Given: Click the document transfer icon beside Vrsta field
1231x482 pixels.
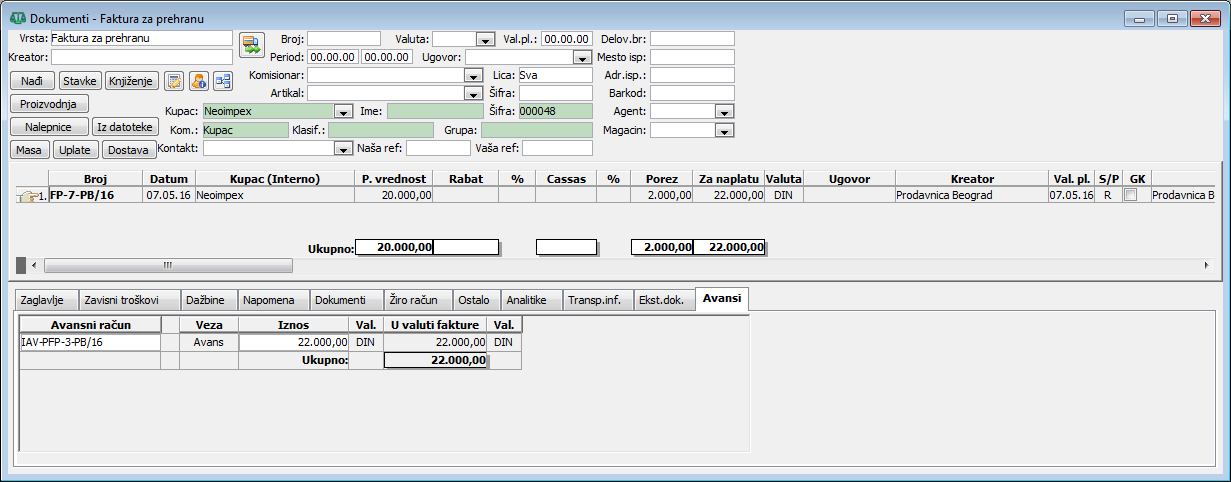Looking at the screenshot, I should (250, 46).
